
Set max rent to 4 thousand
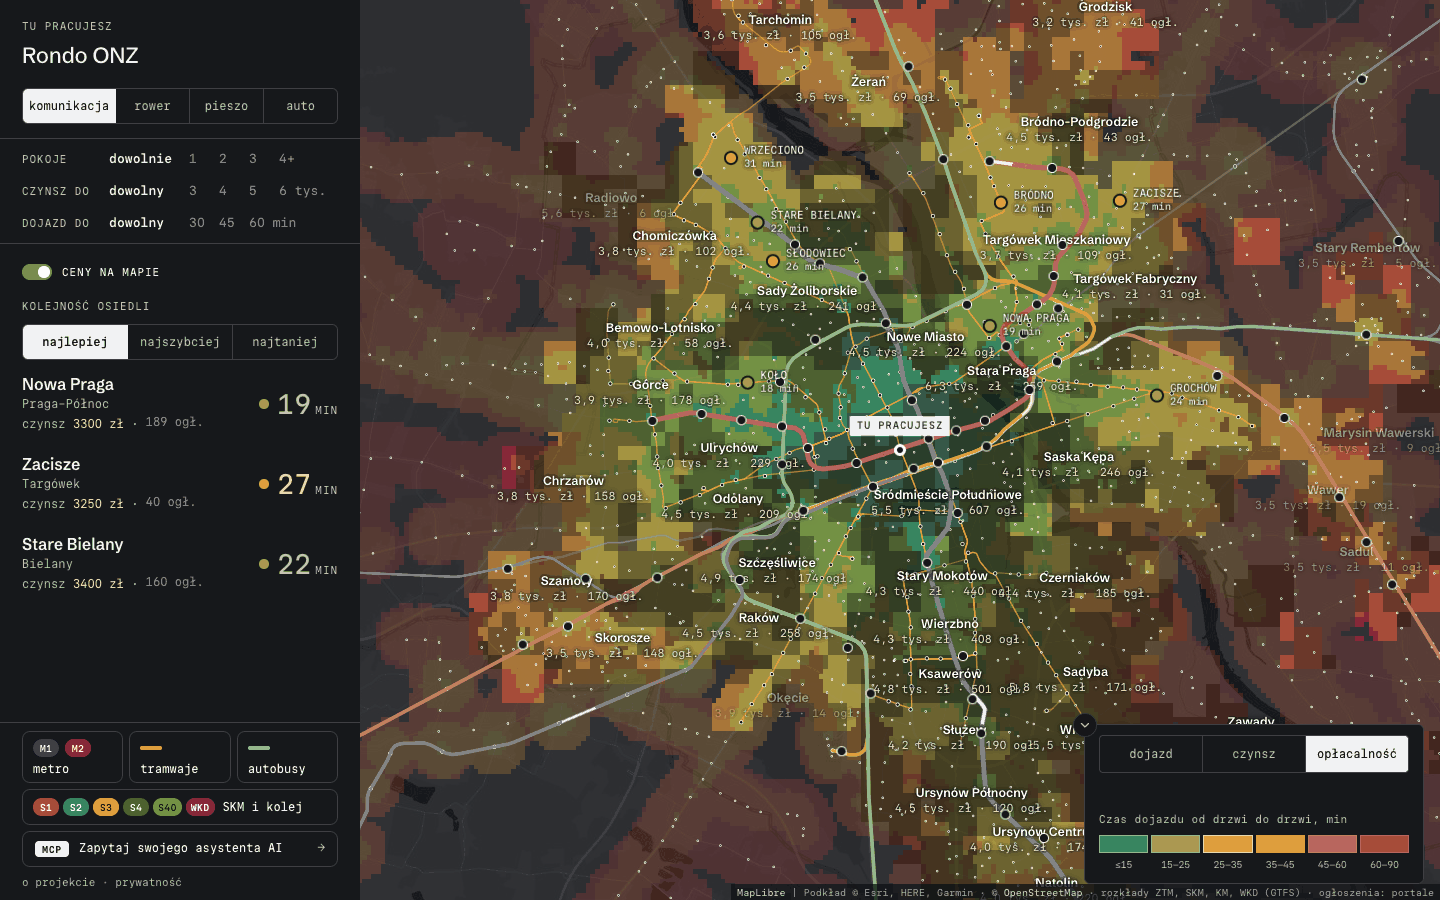click(223, 191)
